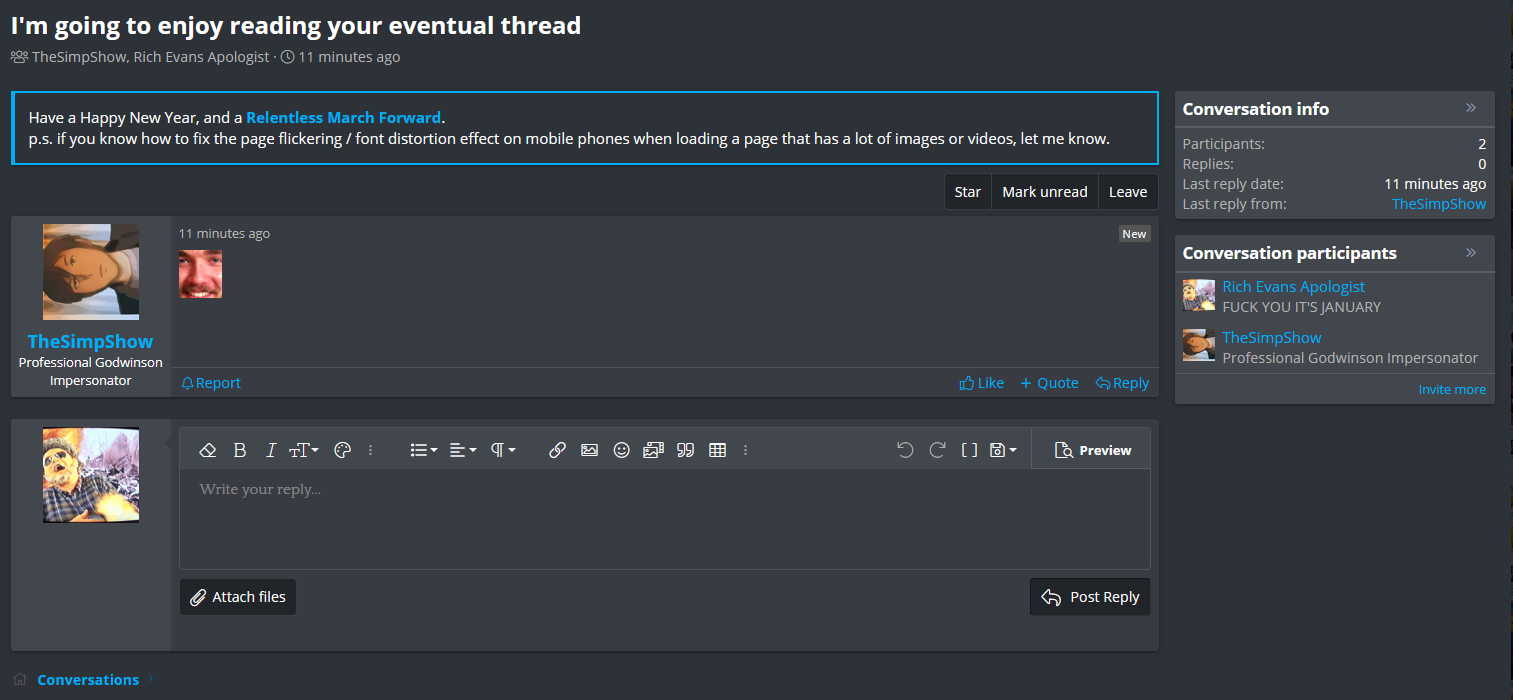Collapse the Conversation participants panel
Viewport: 1513px width, 700px height.
pyautogui.click(x=1471, y=252)
